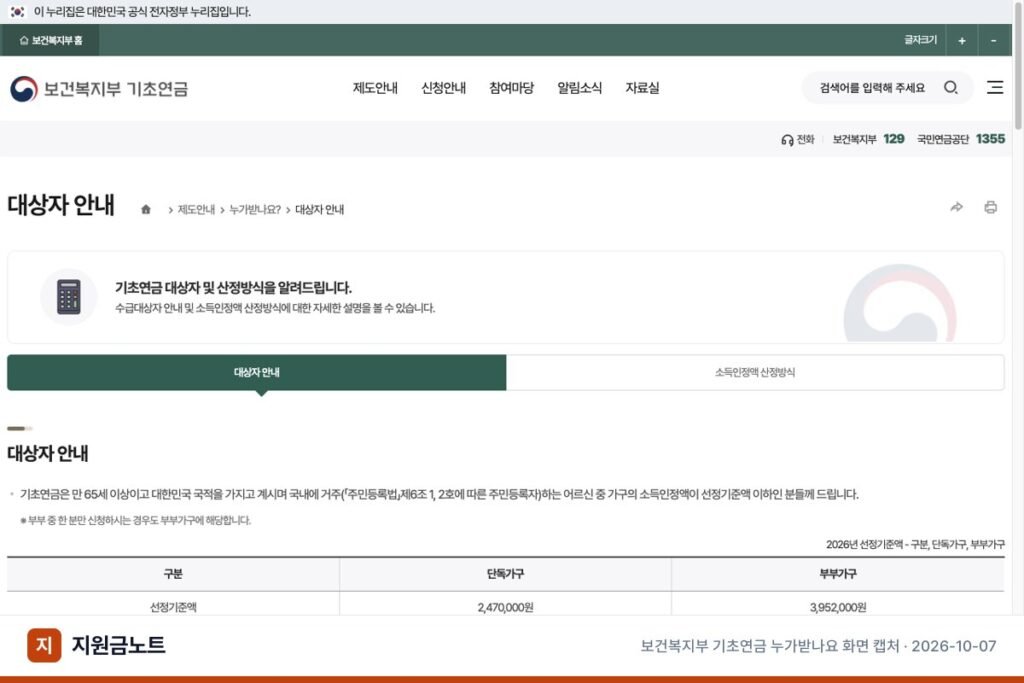Click the magnifier search icon
This screenshot has width=1024, height=683.
pyautogui.click(x=951, y=87)
